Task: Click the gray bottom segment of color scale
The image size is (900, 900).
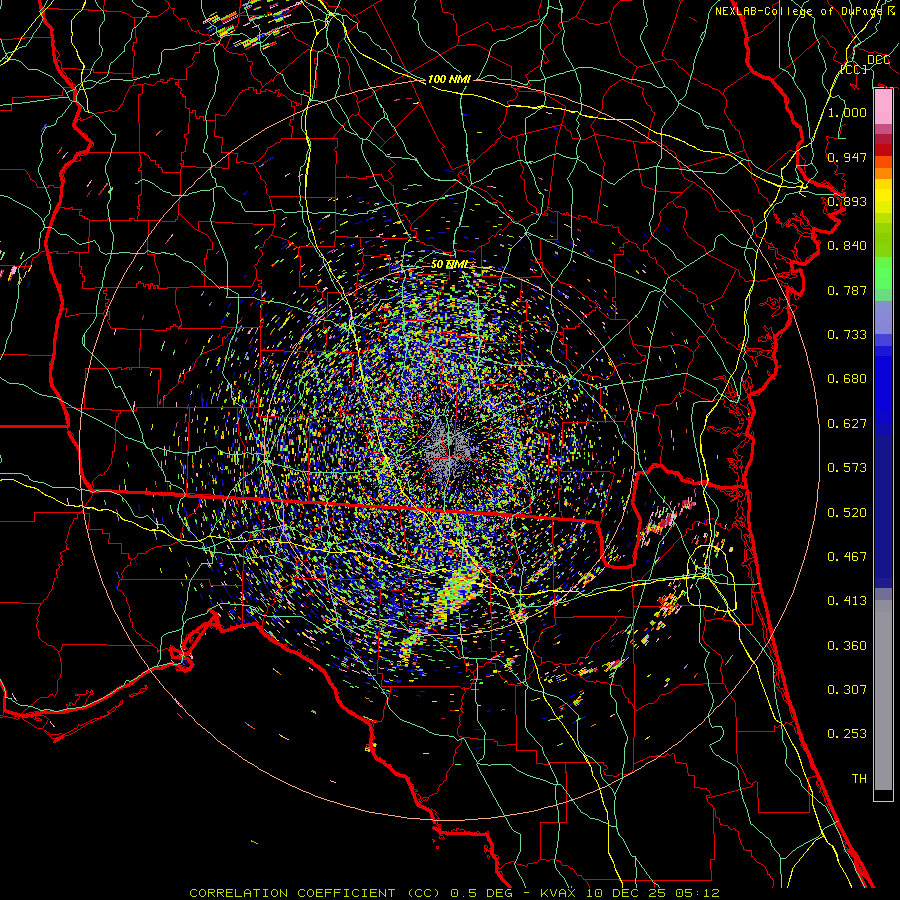Action: (x=883, y=695)
